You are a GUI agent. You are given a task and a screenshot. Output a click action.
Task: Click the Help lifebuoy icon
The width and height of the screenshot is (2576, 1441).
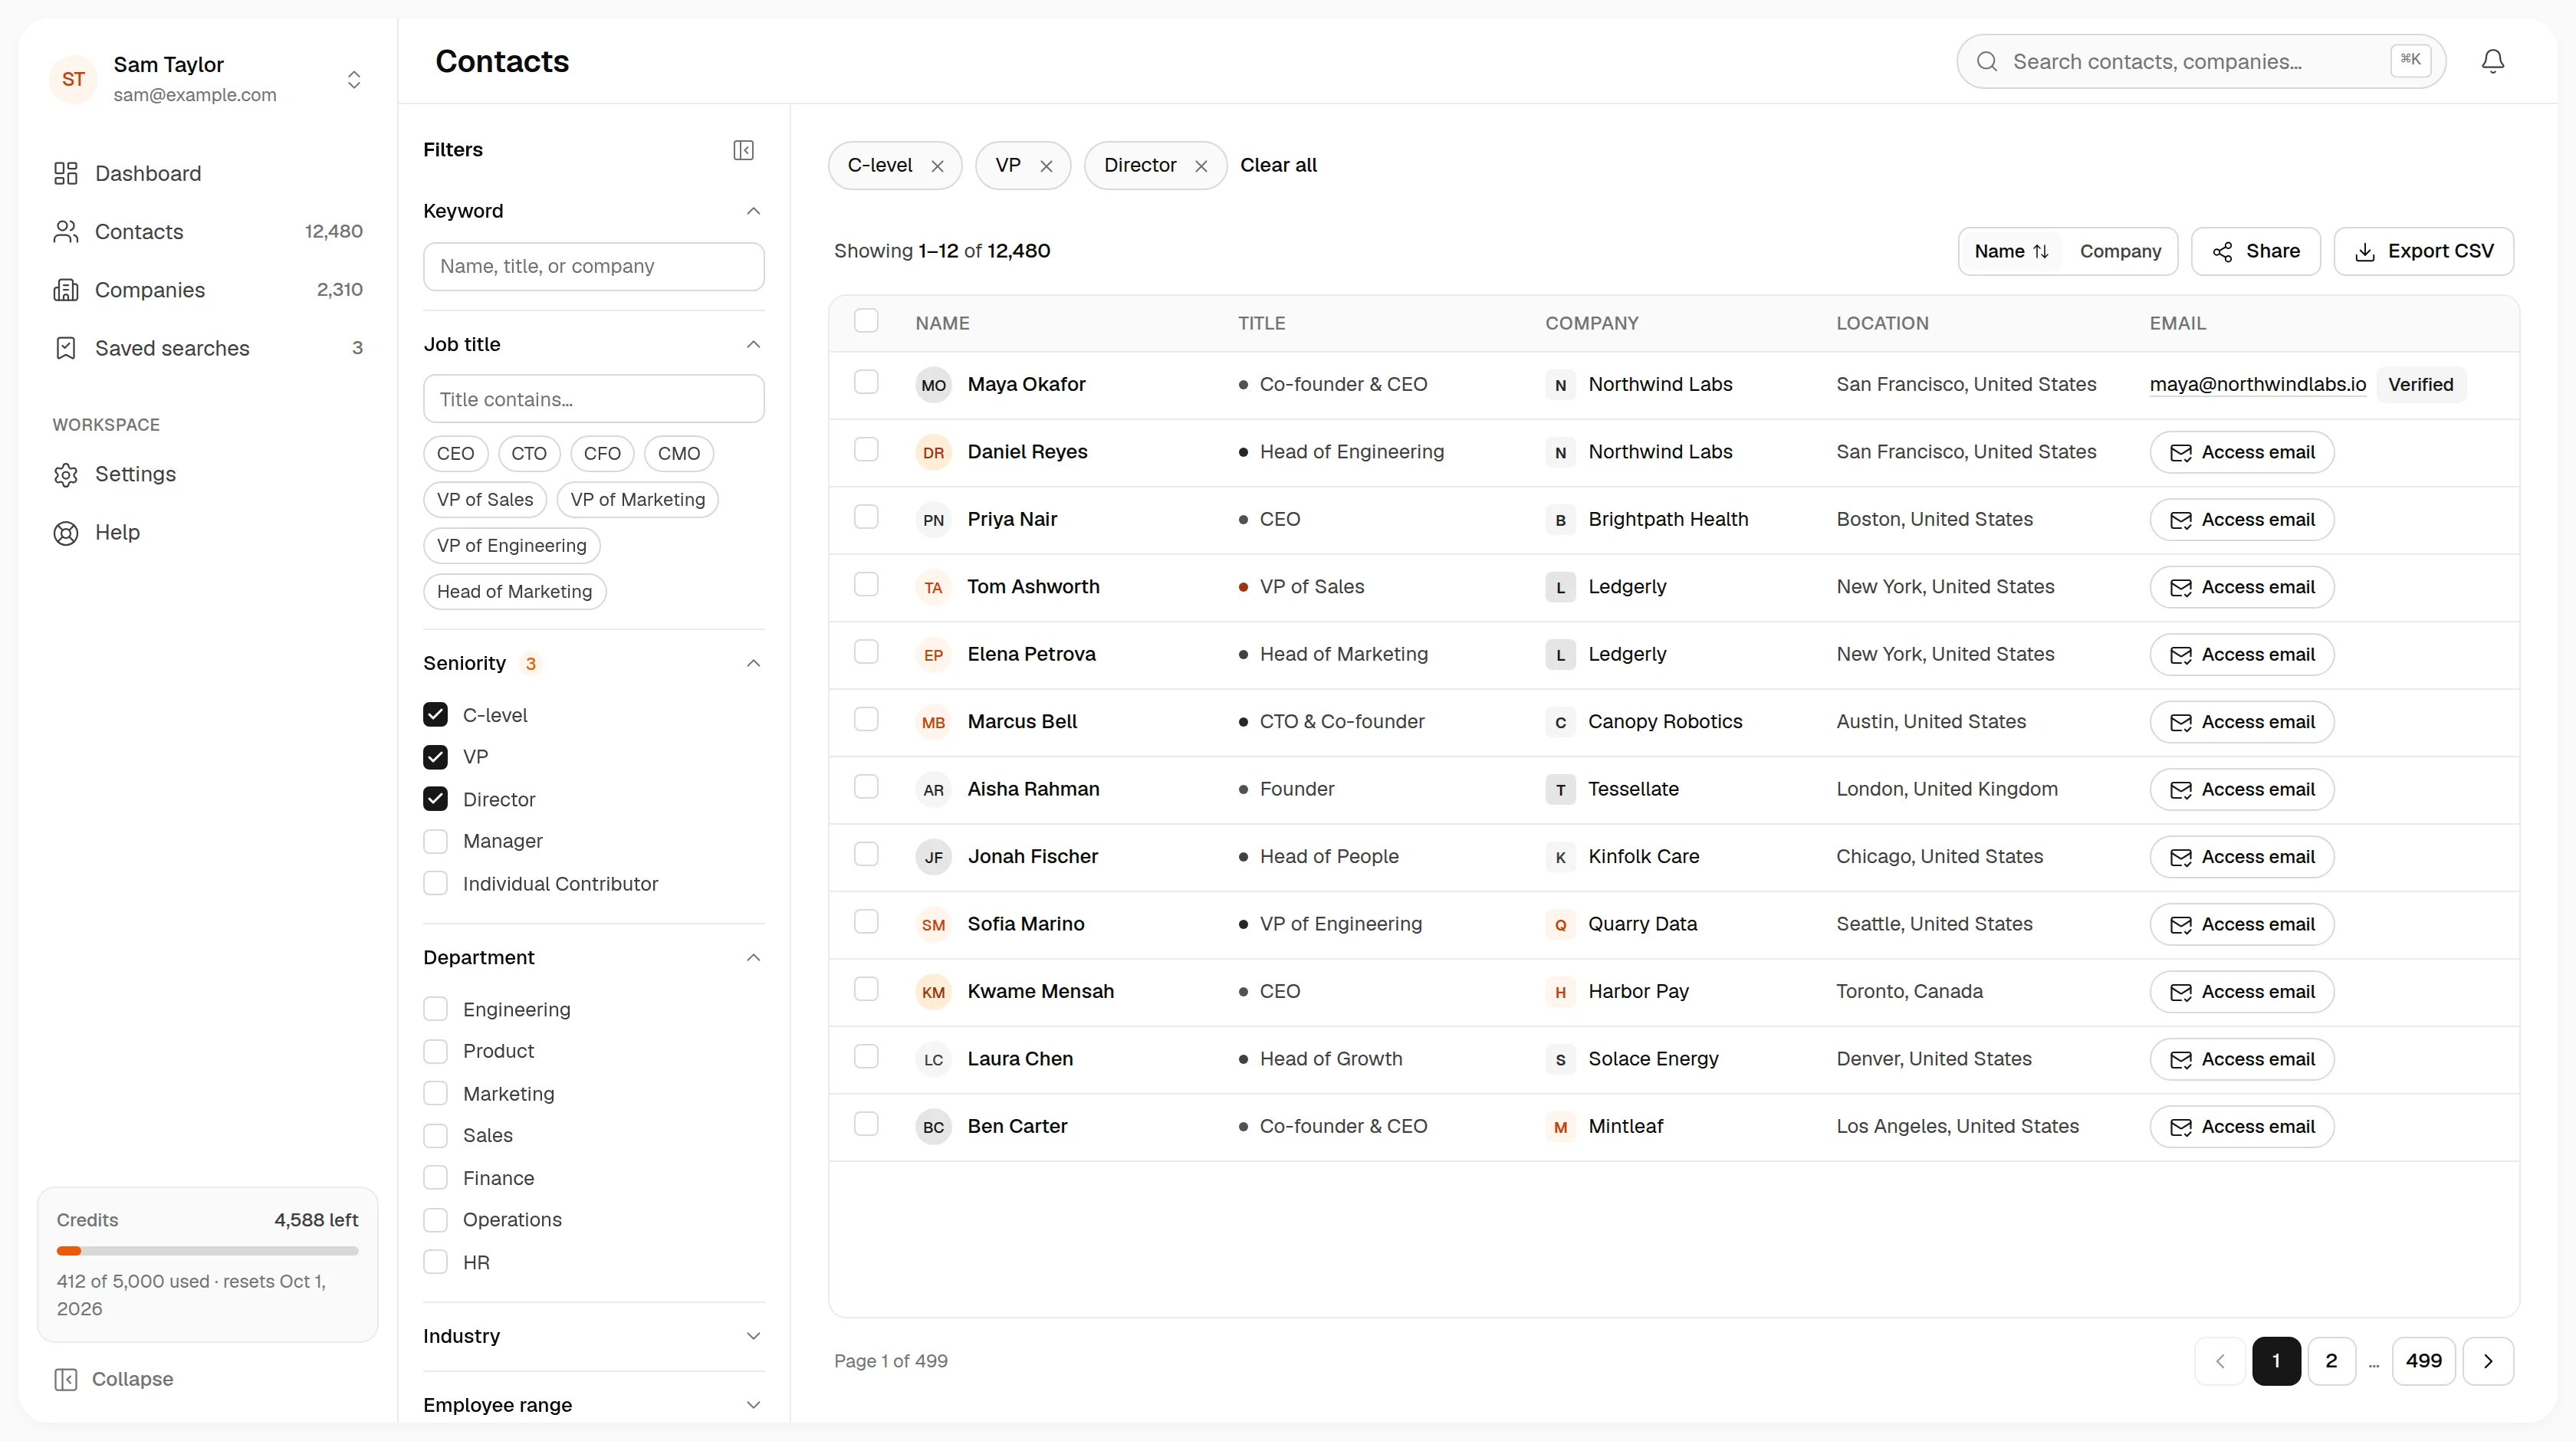(x=66, y=533)
